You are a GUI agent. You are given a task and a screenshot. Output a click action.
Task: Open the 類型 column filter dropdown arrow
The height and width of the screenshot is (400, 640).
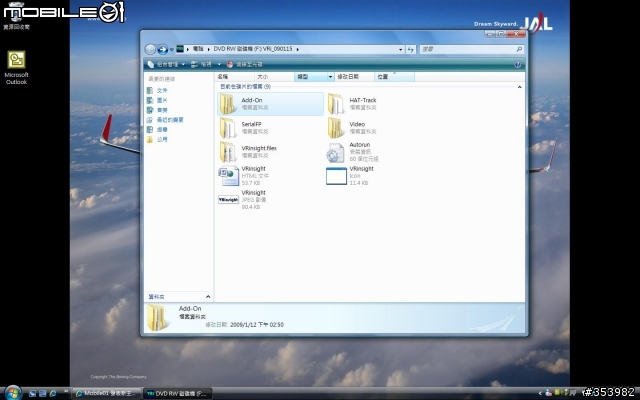pos(331,77)
